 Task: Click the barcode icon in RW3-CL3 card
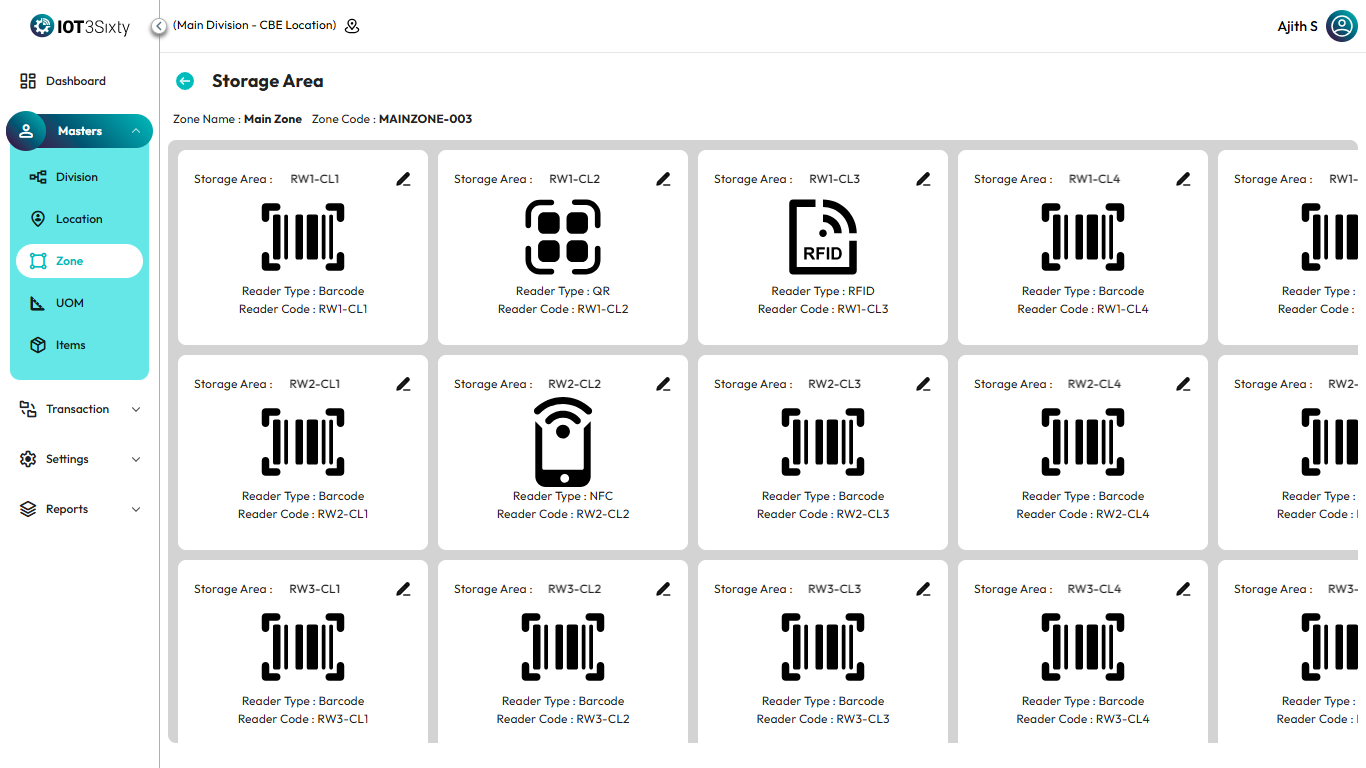click(x=823, y=646)
